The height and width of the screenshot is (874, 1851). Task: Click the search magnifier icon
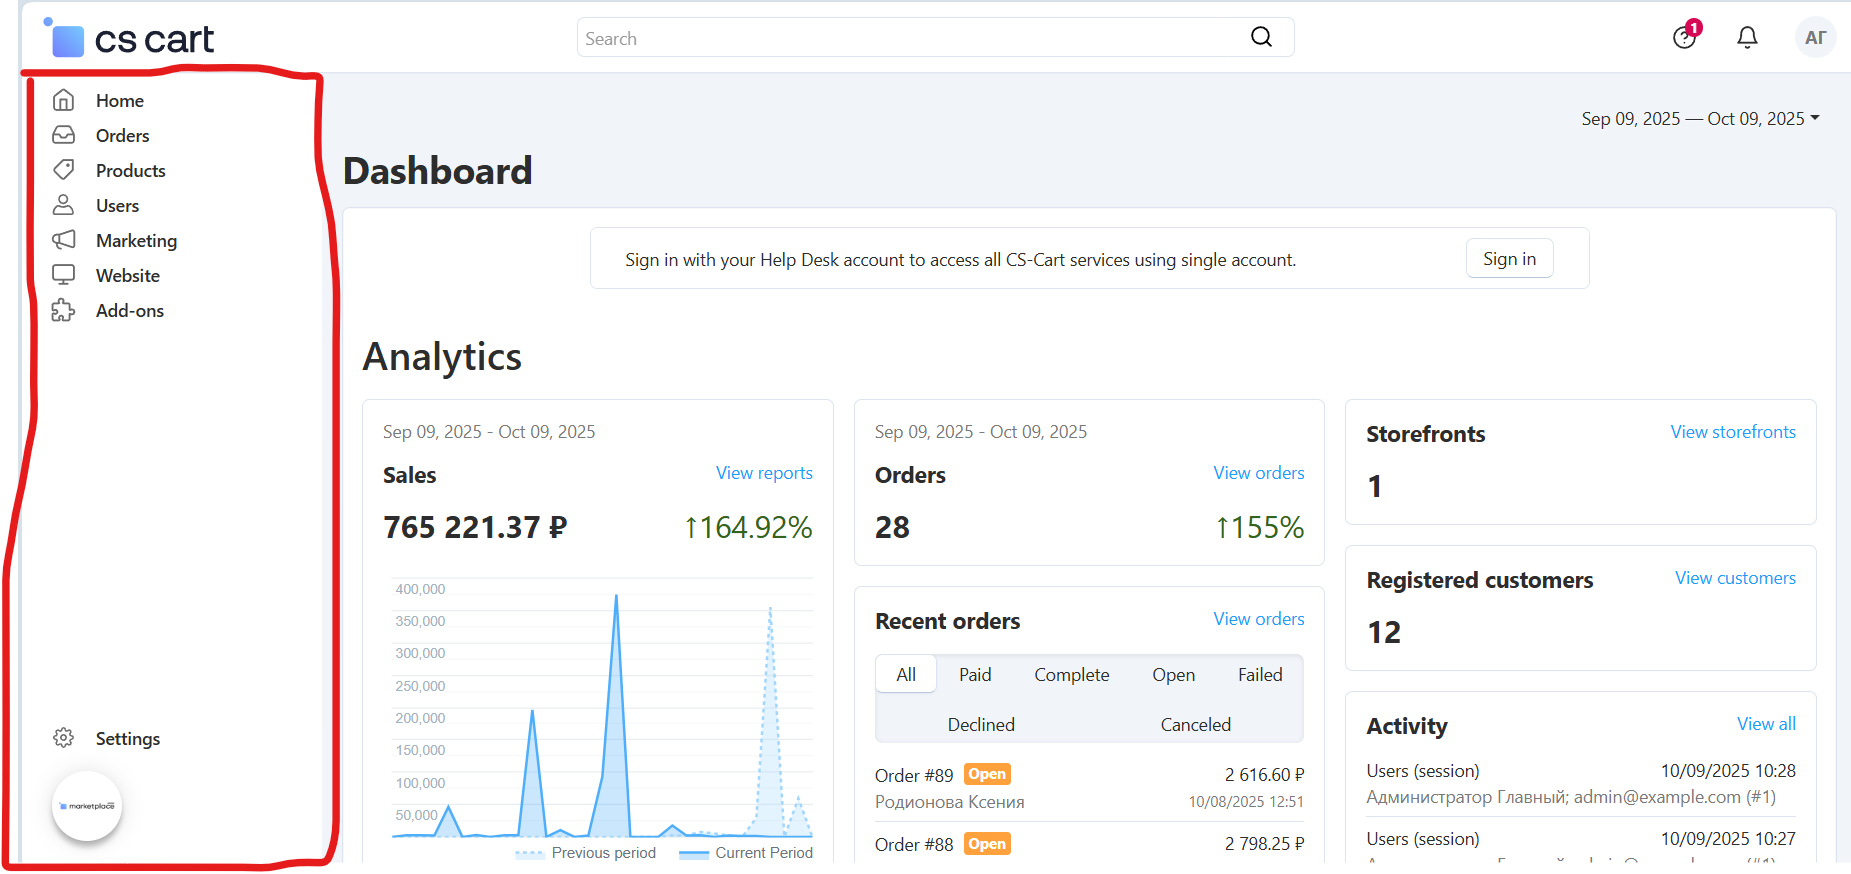click(x=1261, y=37)
